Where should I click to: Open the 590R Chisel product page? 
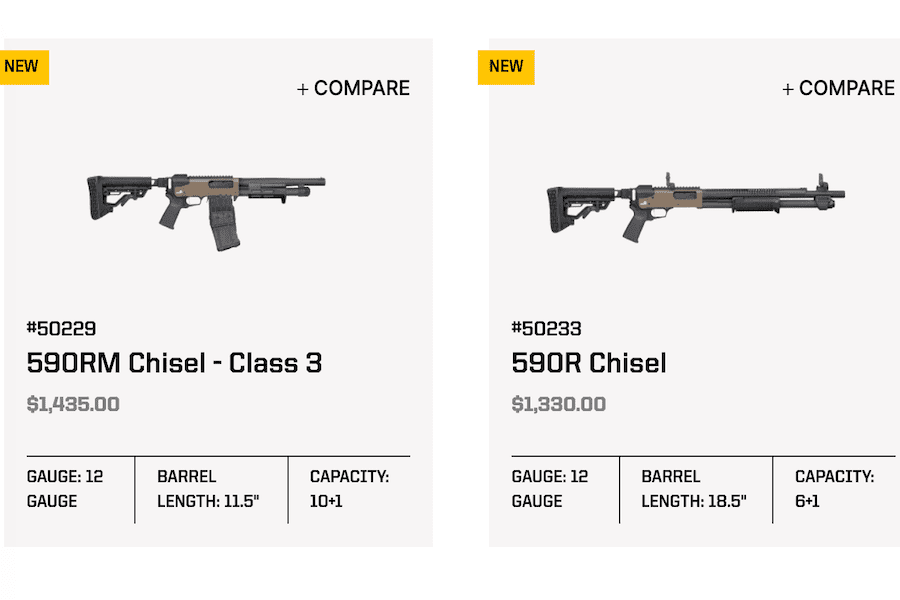point(590,363)
